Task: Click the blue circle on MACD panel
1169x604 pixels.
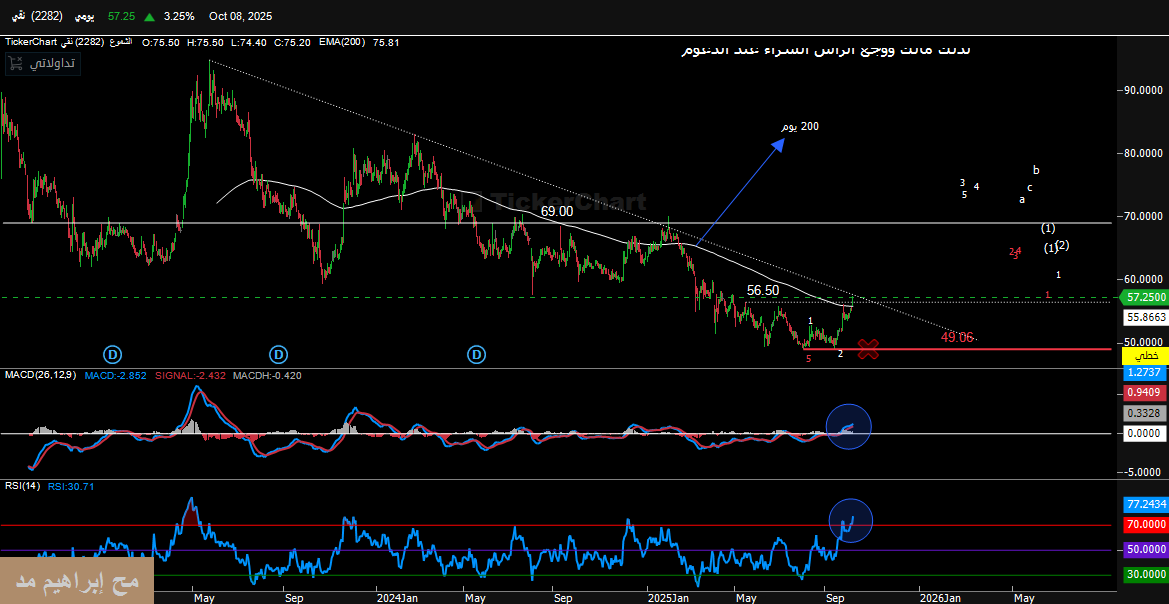Action: (849, 427)
